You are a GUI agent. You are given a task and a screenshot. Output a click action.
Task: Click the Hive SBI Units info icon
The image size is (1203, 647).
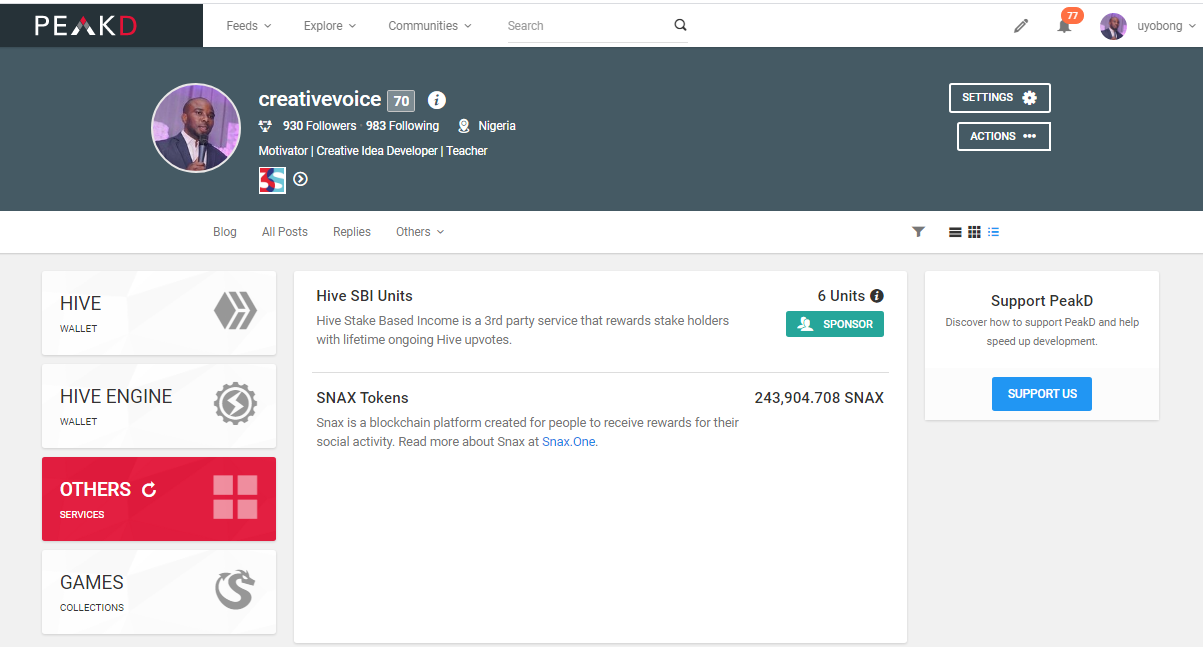tap(877, 296)
